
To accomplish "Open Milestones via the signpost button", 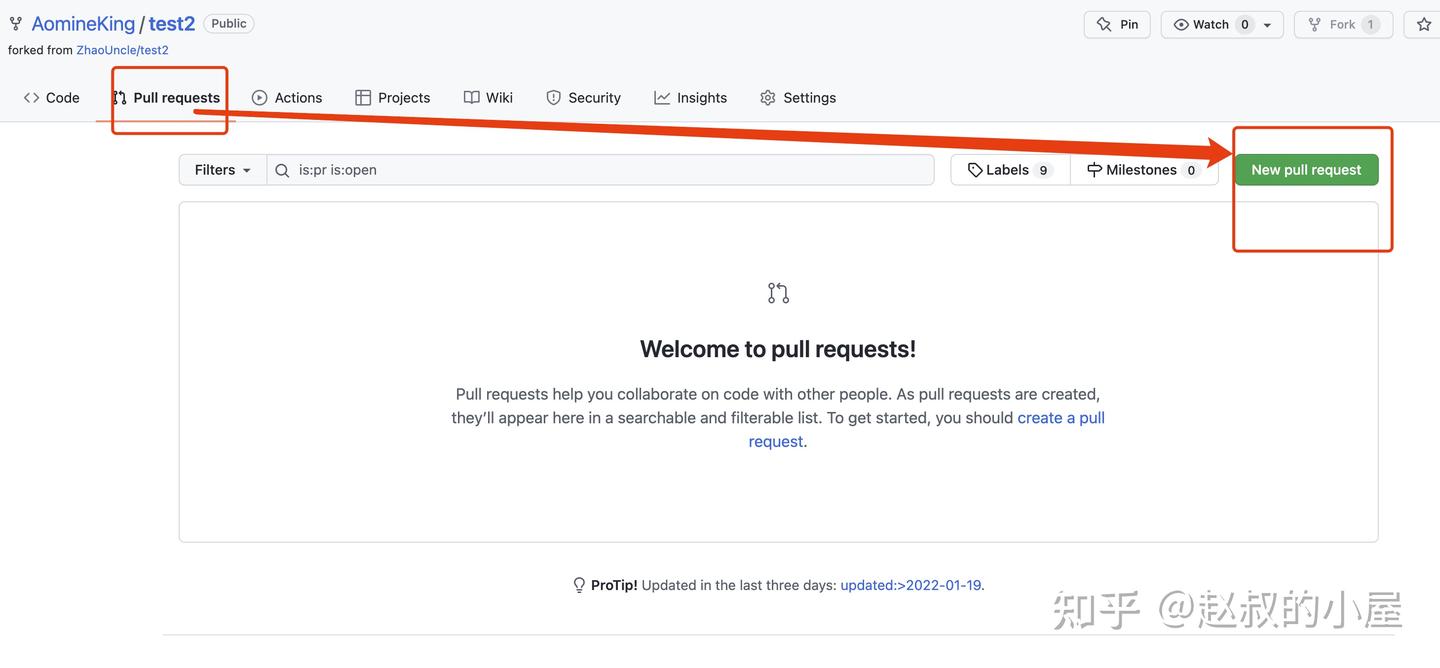I will click(x=1143, y=170).
